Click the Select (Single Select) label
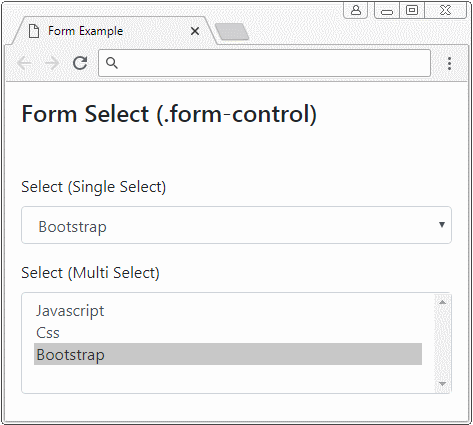 coord(94,187)
